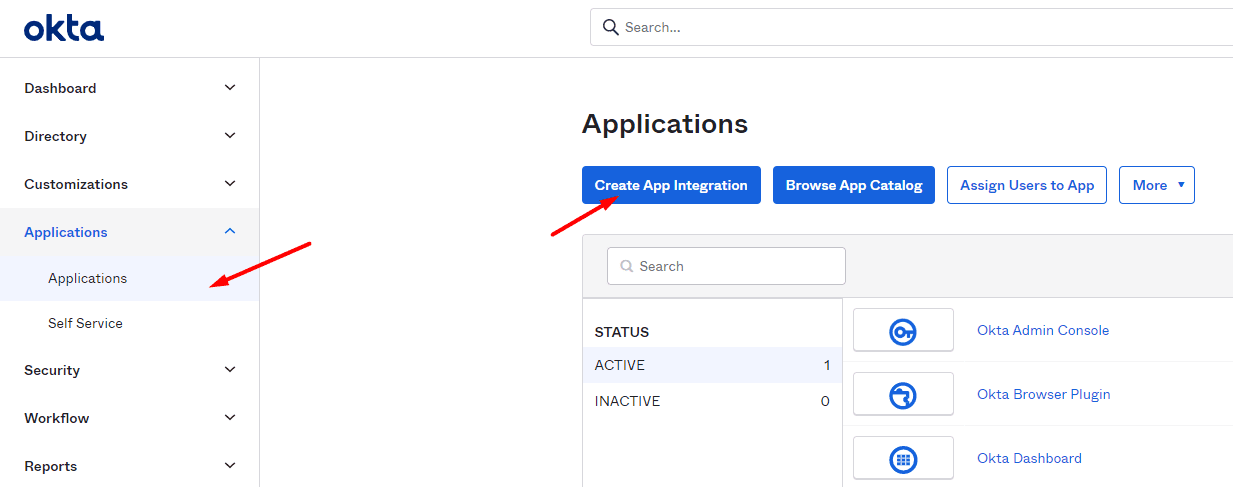Expand the Reports menu chevron
Viewport: 1233px width, 487px height.
click(x=230, y=466)
